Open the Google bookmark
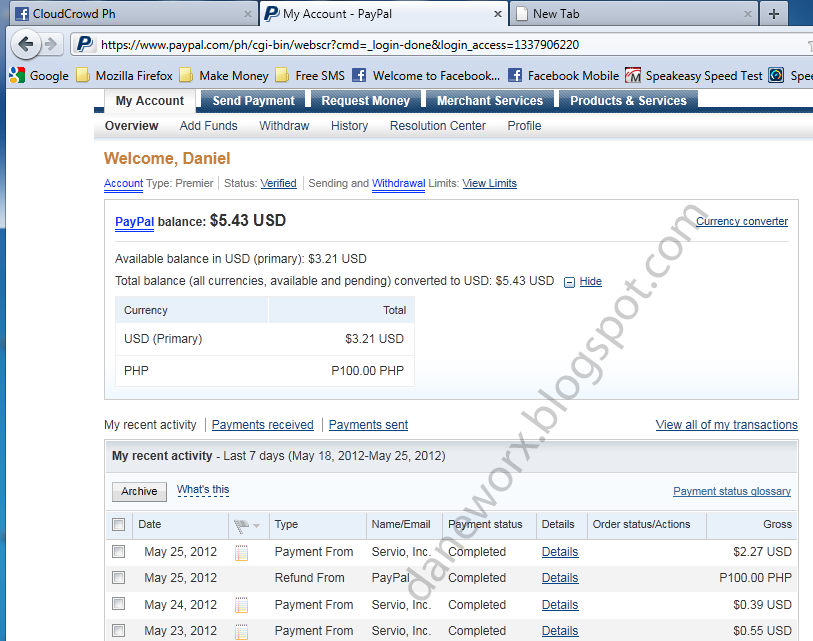Viewport: 813px width, 641px height. click(x=39, y=76)
